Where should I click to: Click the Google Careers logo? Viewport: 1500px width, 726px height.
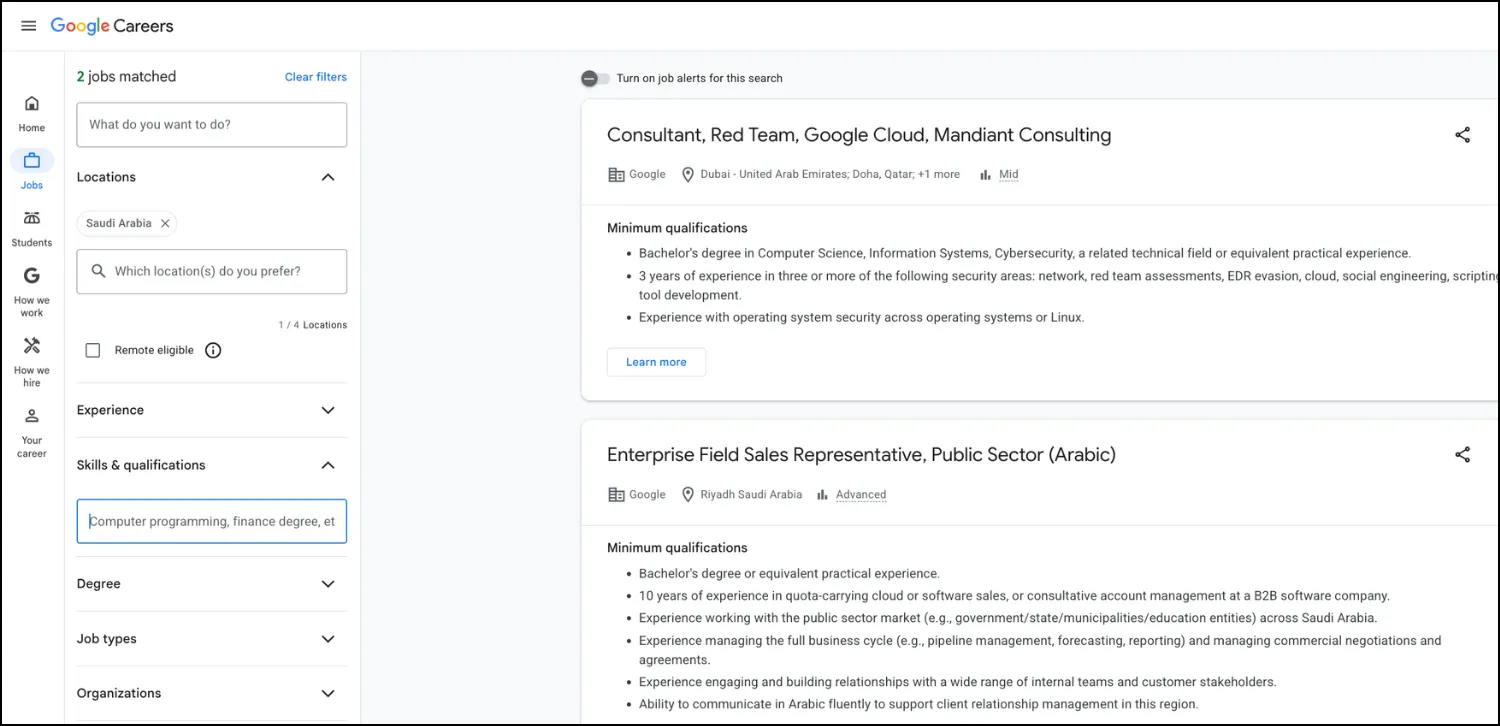pos(112,26)
